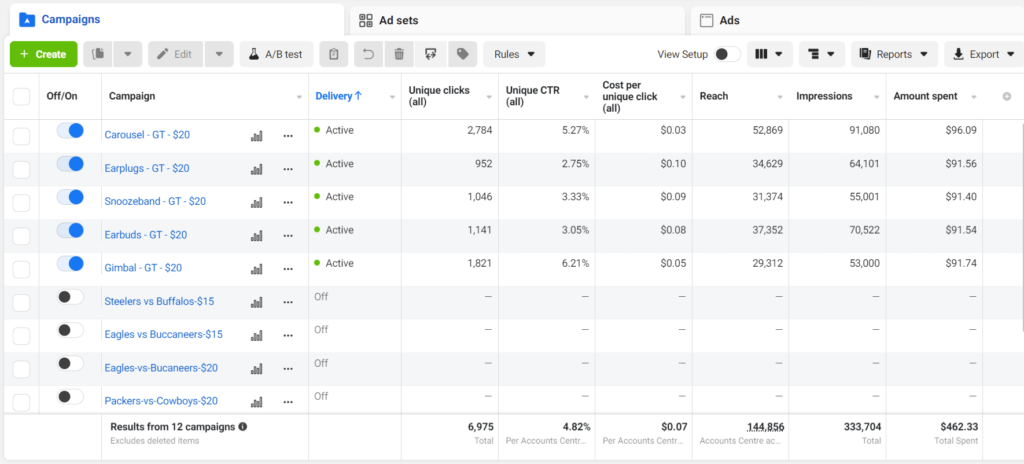Toggle the View Setup switch
1024x464 pixels.
click(x=727, y=54)
